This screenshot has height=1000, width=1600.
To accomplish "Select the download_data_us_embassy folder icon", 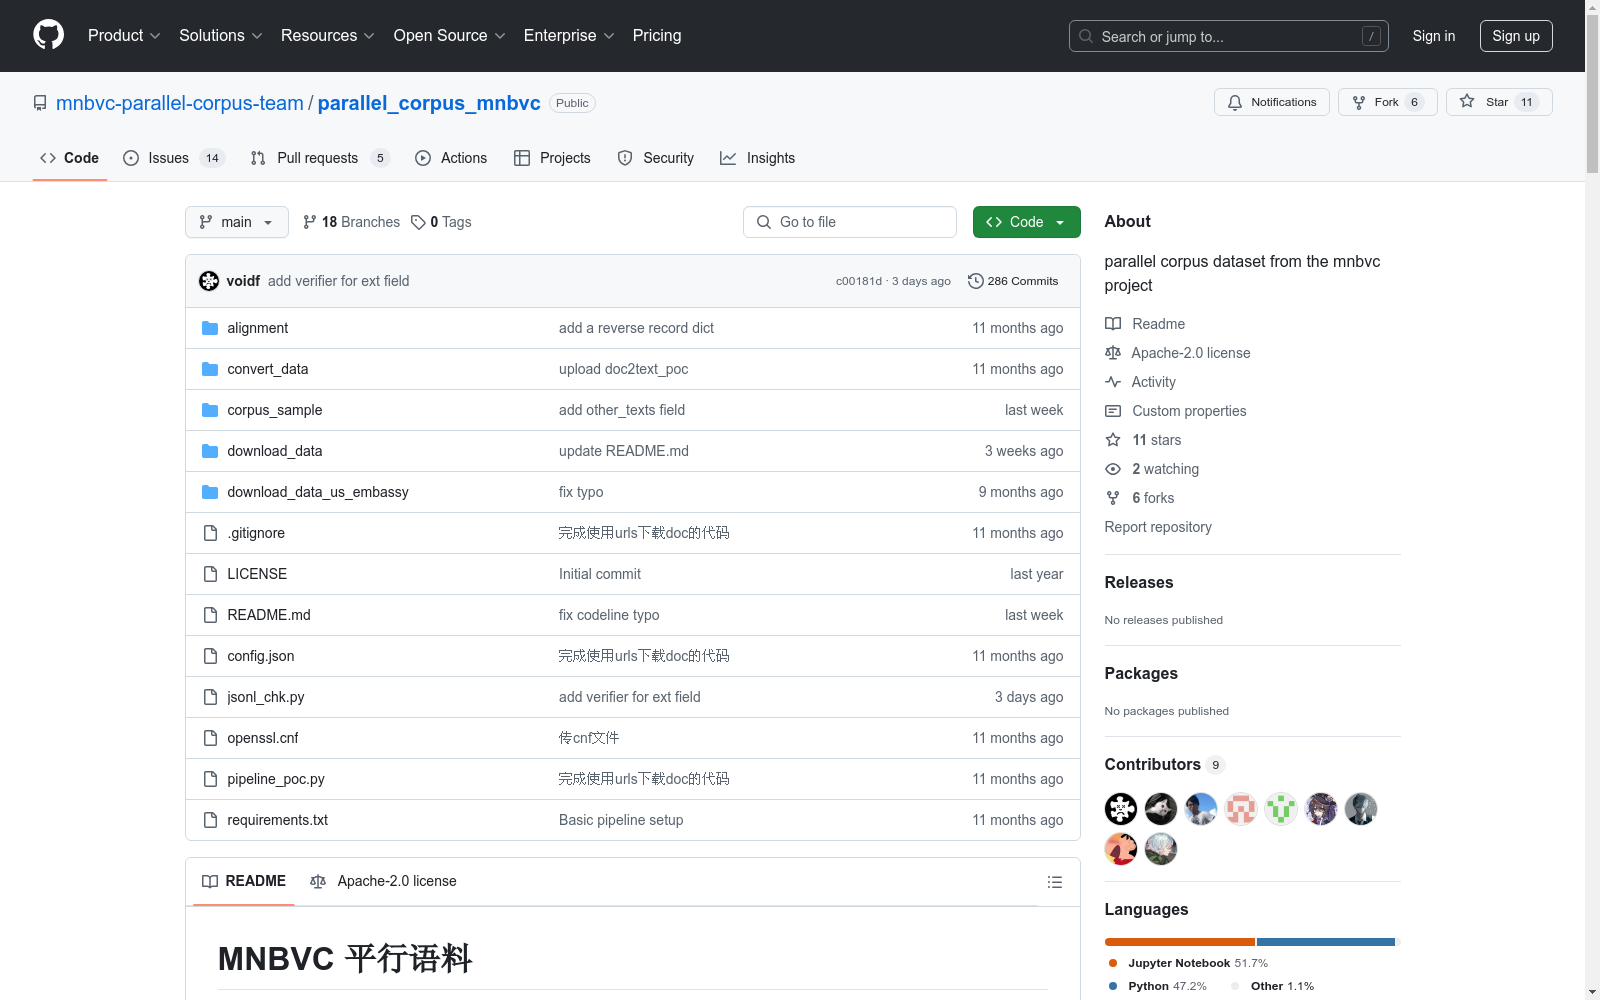I will (210, 492).
